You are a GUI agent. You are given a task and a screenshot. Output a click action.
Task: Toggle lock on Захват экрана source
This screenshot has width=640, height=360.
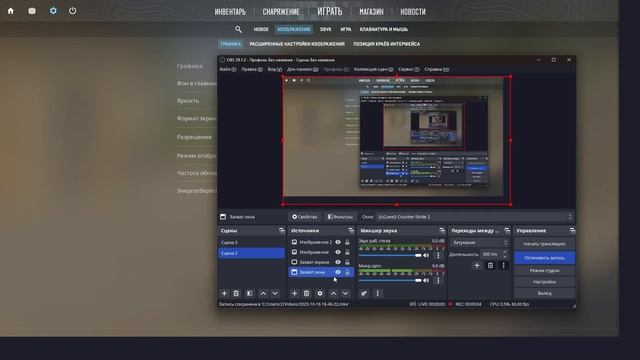[347, 262]
